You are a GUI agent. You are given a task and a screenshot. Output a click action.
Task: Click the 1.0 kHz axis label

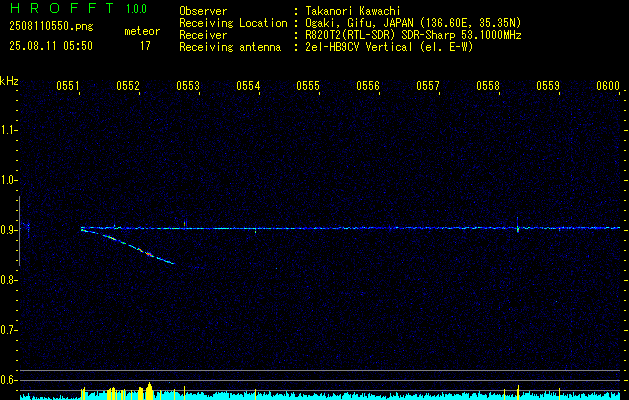8,180
